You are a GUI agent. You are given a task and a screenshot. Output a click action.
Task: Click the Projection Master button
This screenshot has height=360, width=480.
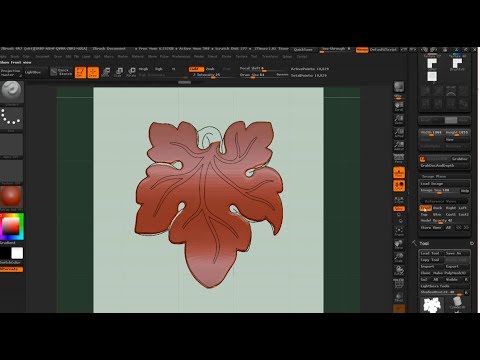coord(11,73)
